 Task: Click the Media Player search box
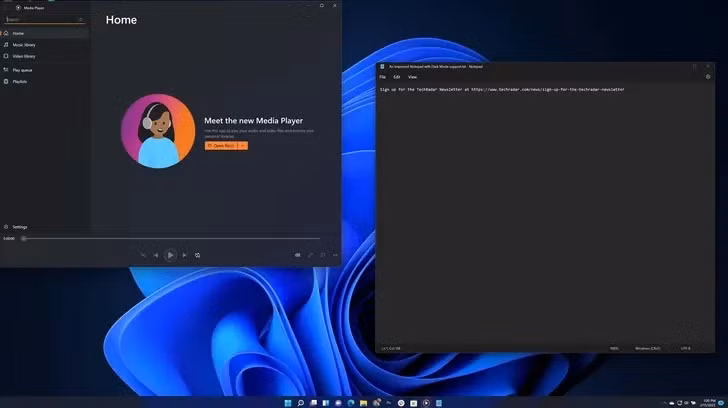45,19
